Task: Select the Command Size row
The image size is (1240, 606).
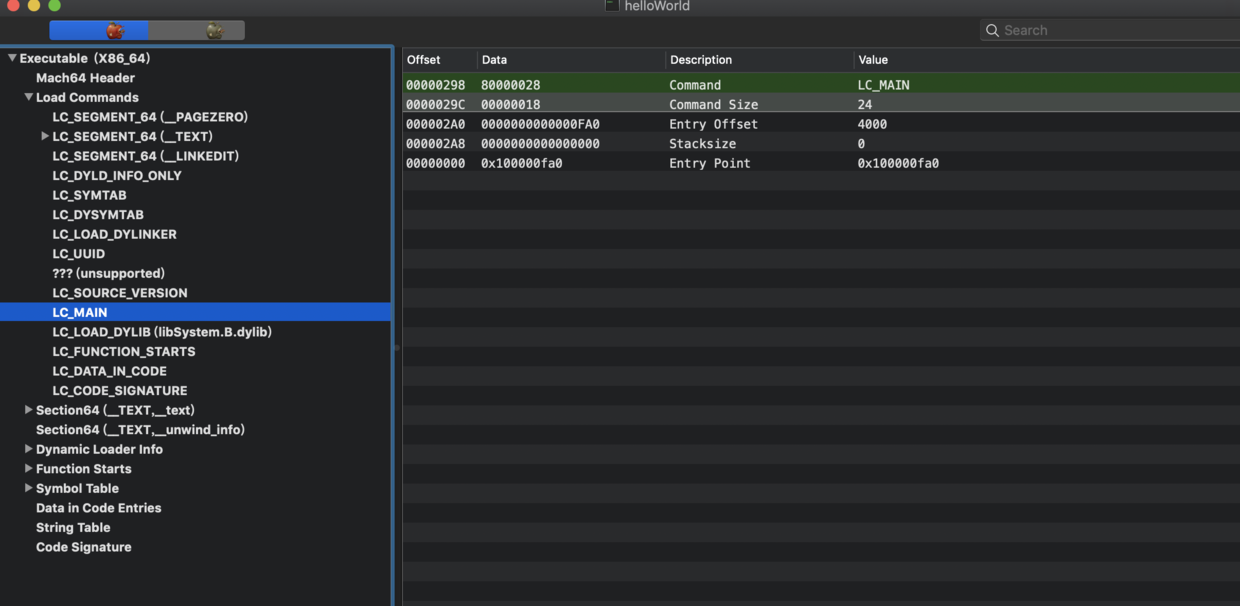Action: (x=821, y=104)
